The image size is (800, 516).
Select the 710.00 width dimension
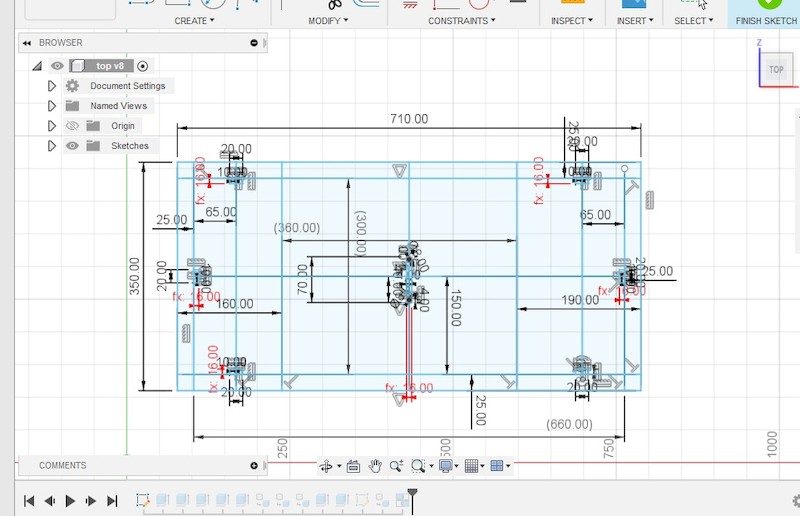409,119
